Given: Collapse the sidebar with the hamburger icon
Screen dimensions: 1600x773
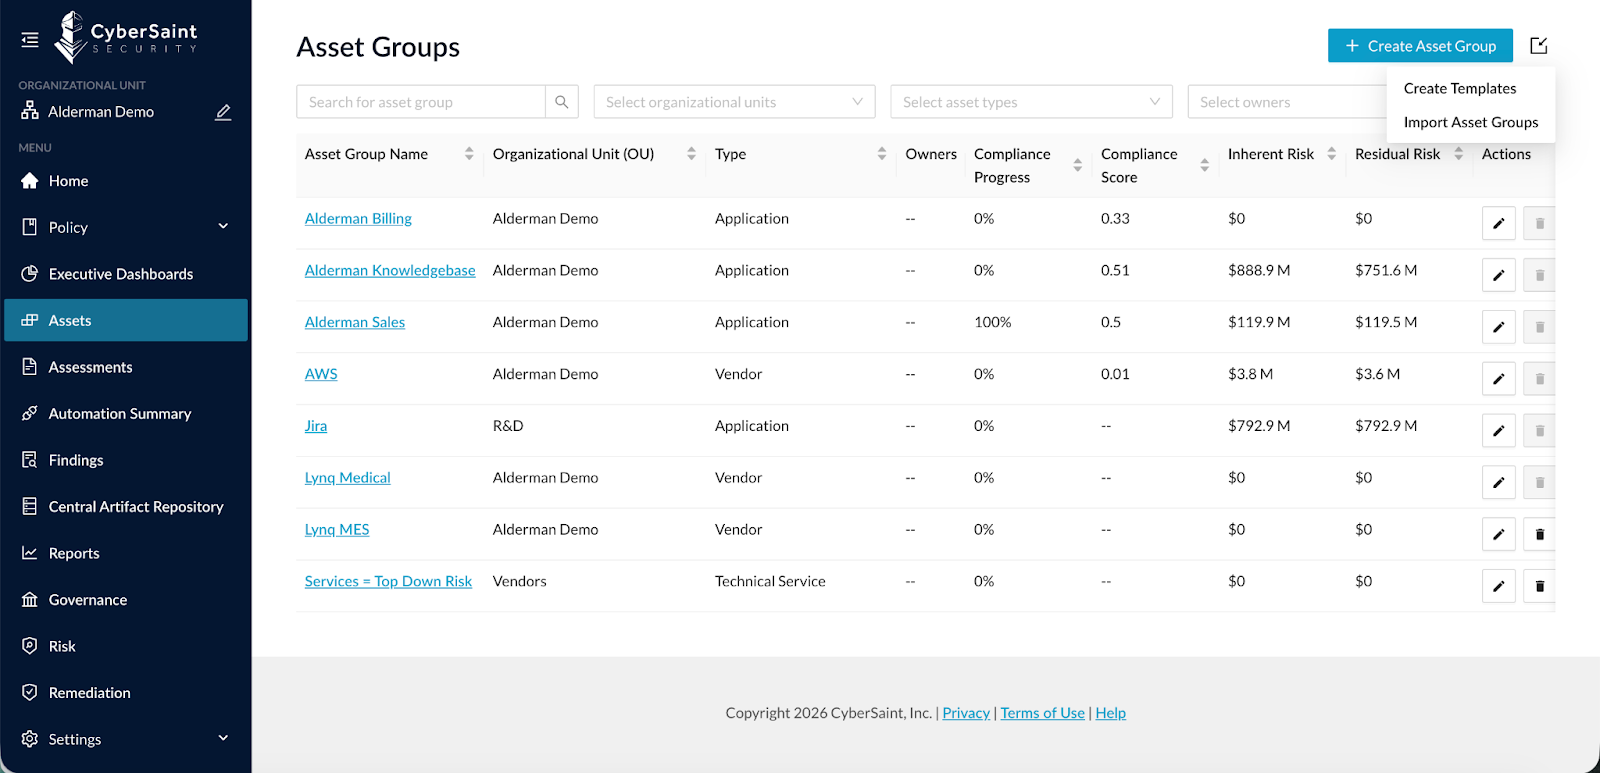Looking at the screenshot, I should [x=30, y=40].
